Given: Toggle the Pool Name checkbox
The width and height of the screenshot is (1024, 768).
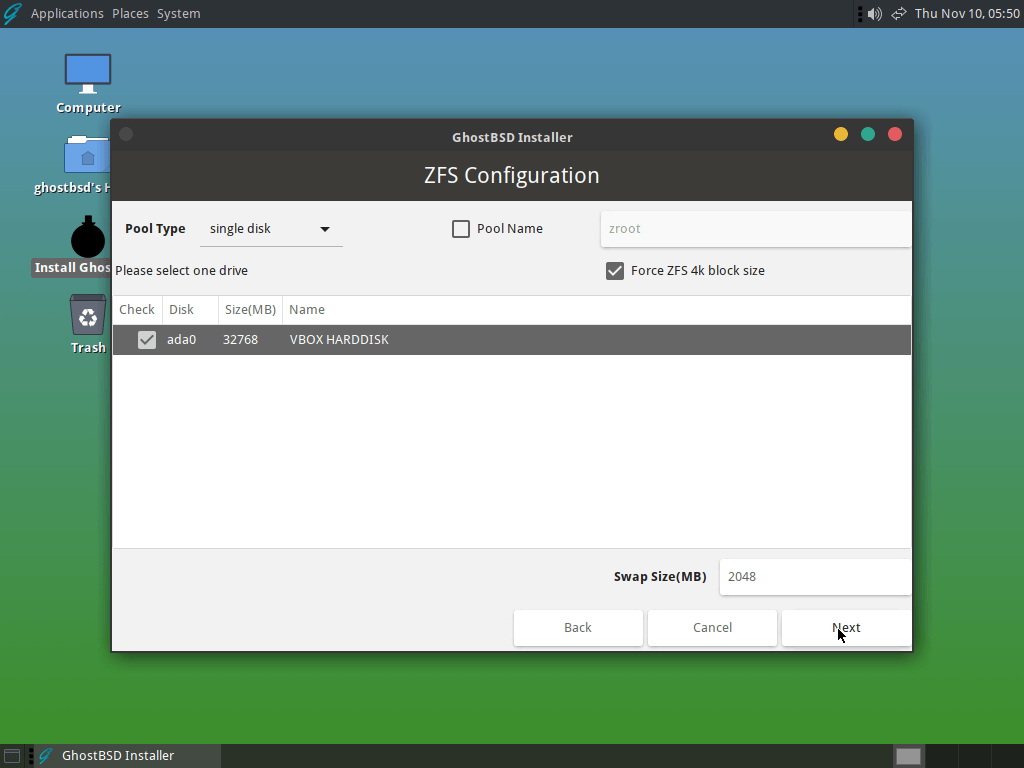Looking at the screenshot, I should [461, 229].
